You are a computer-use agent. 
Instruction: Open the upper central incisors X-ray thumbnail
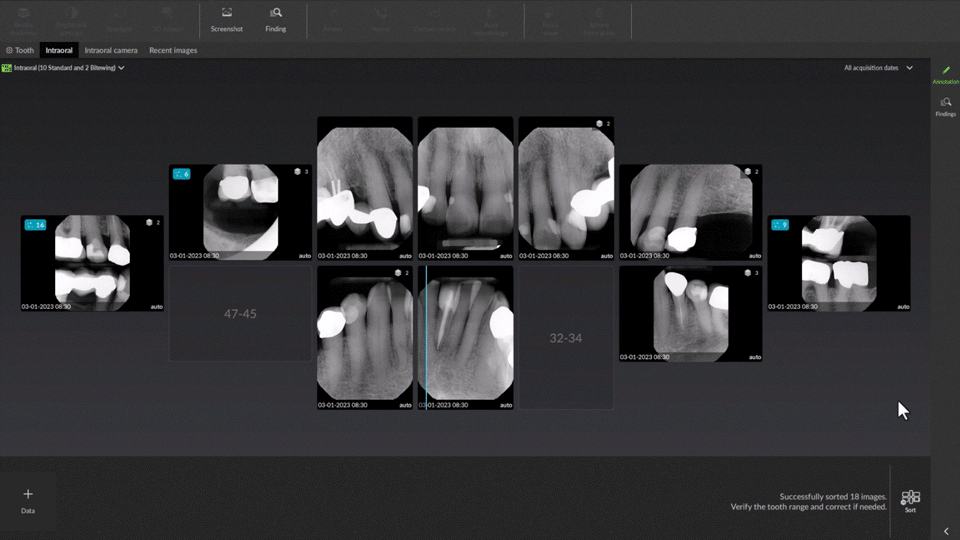(465, 188)
